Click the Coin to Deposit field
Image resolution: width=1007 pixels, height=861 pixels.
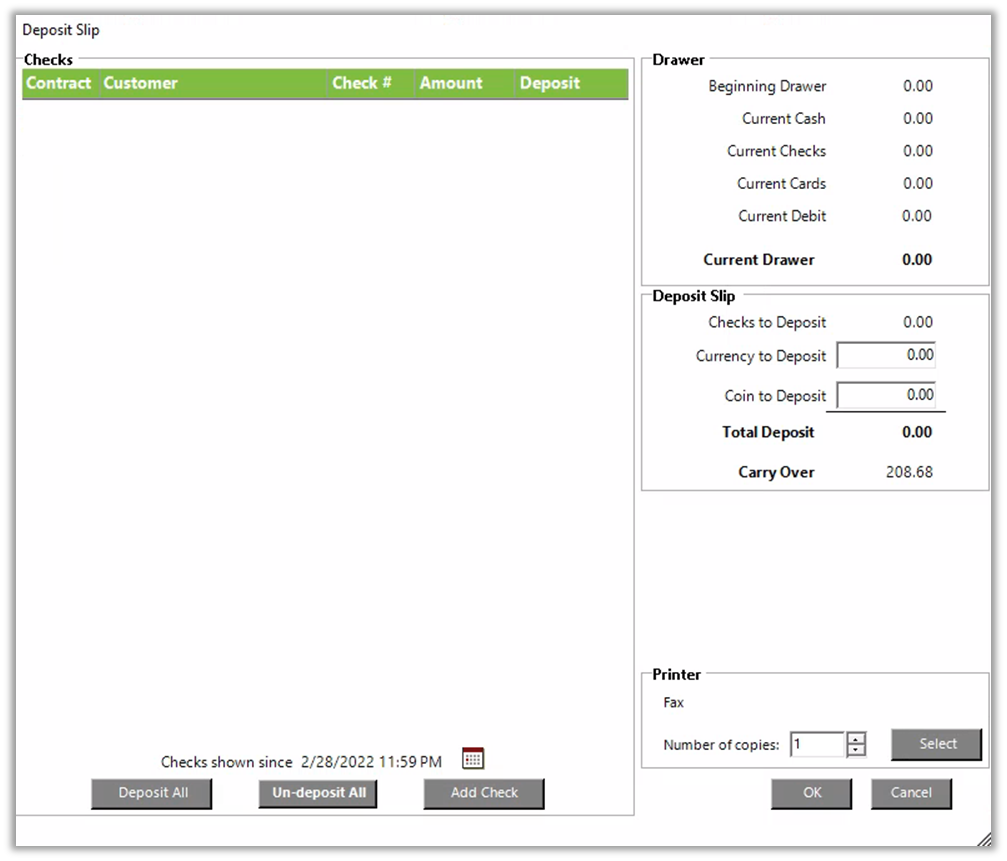pyautogui.click(x=886, y=395)
